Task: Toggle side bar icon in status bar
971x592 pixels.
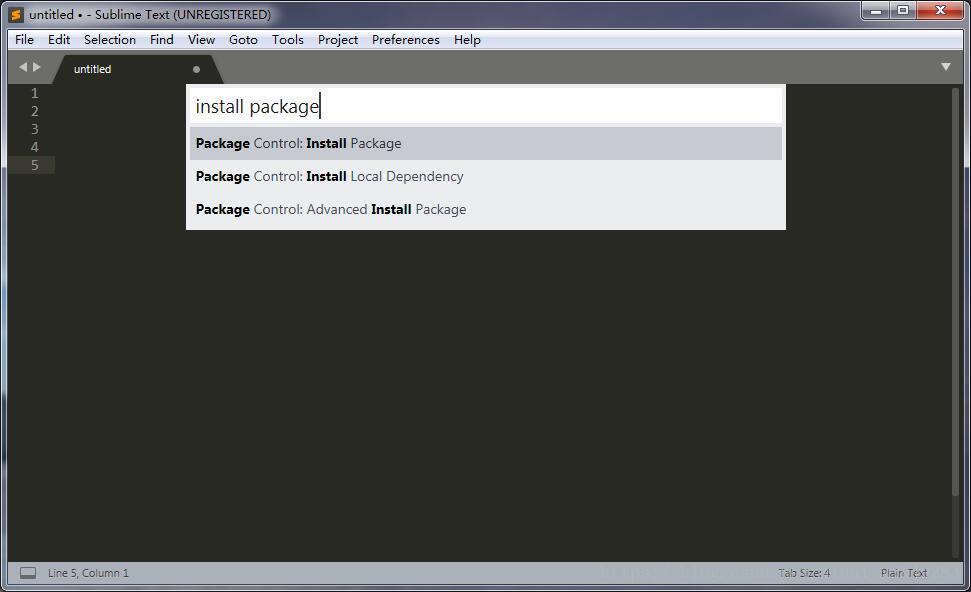Action: click(28, 573)
